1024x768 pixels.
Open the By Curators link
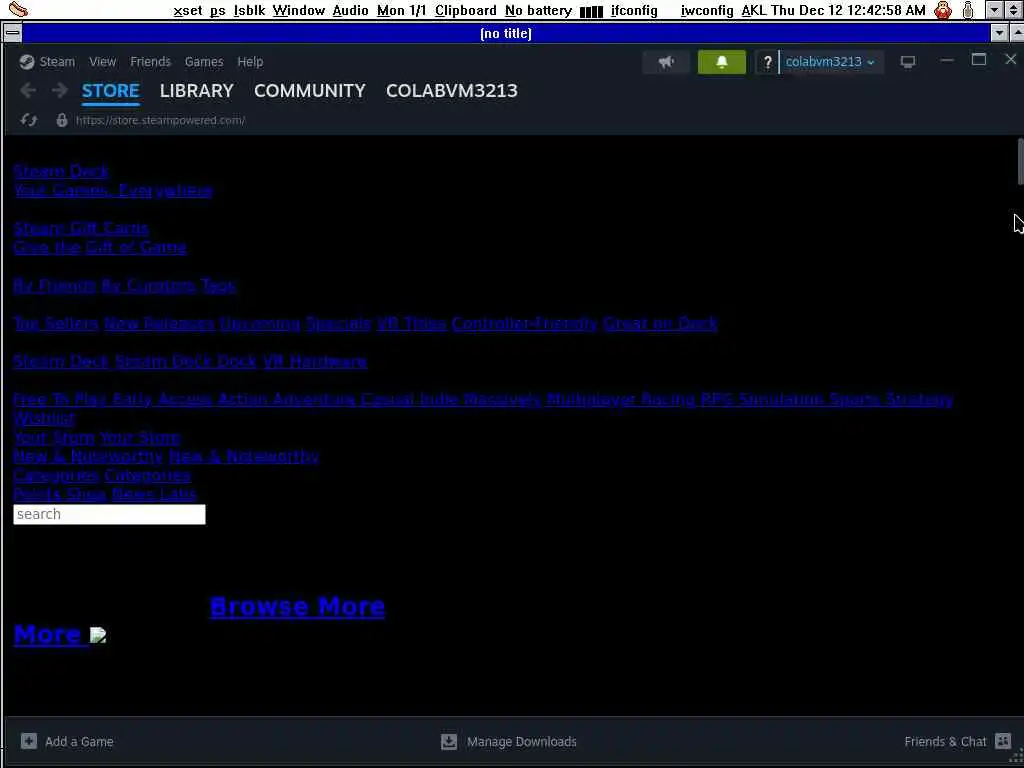coord(148,285)
